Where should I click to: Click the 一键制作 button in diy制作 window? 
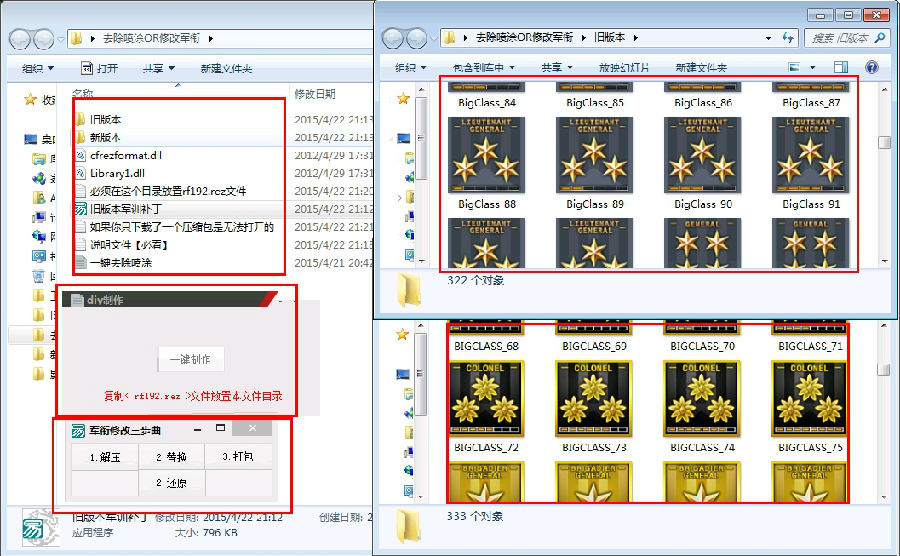point(191,359)
